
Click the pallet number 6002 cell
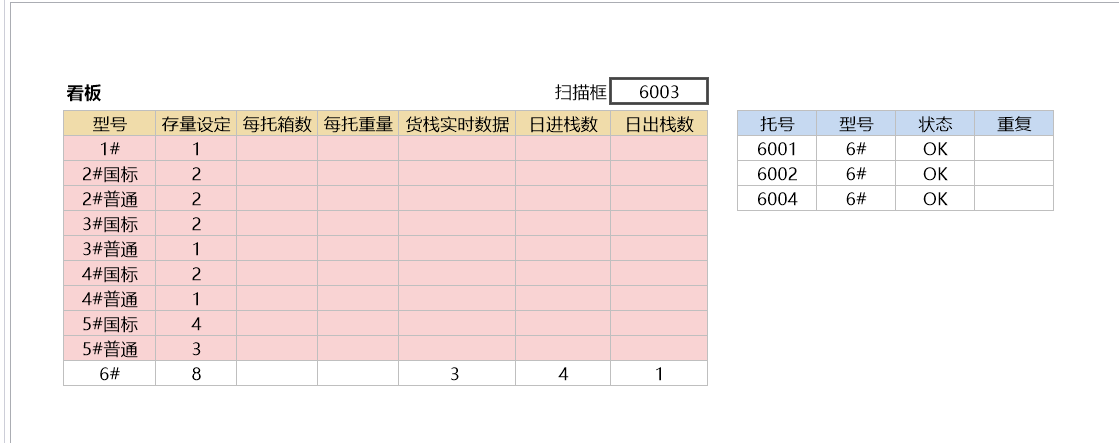click(x=777, y=174)
